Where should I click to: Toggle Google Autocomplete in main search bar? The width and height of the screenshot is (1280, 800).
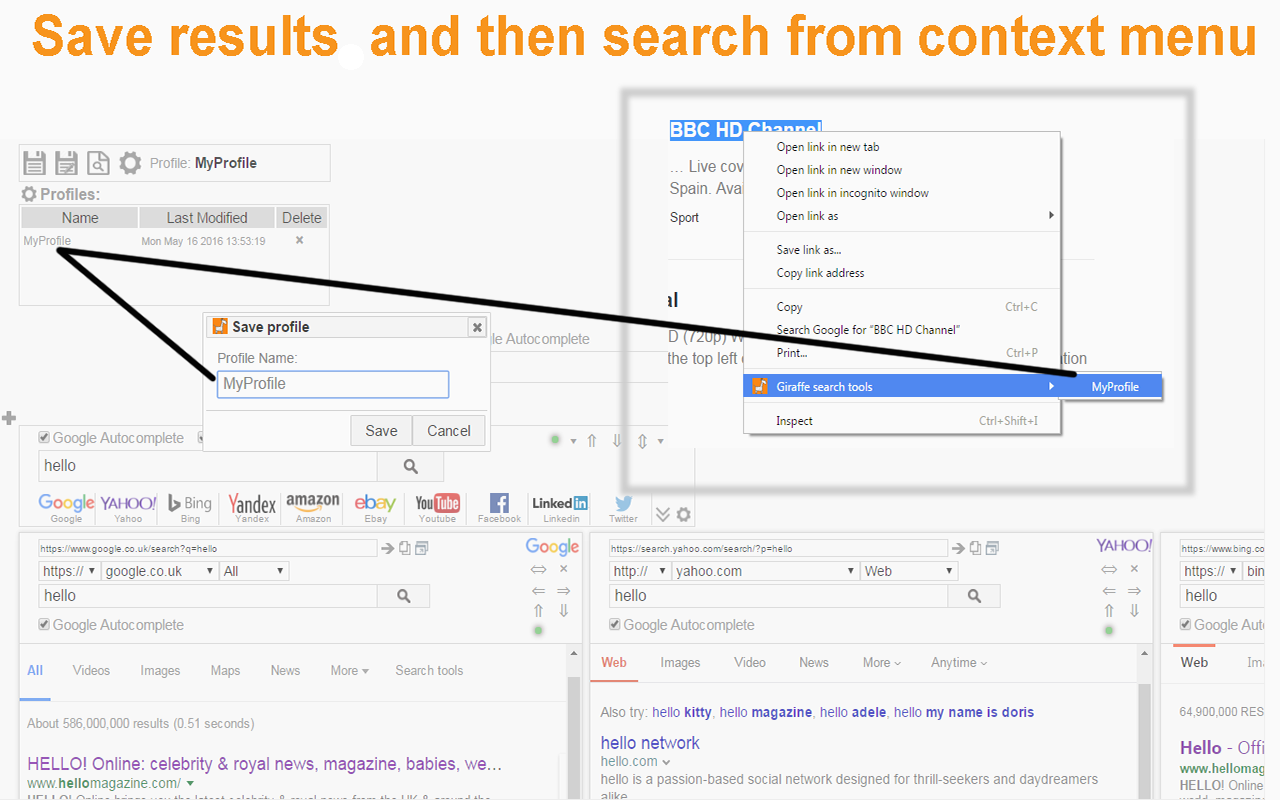[44, 437]
